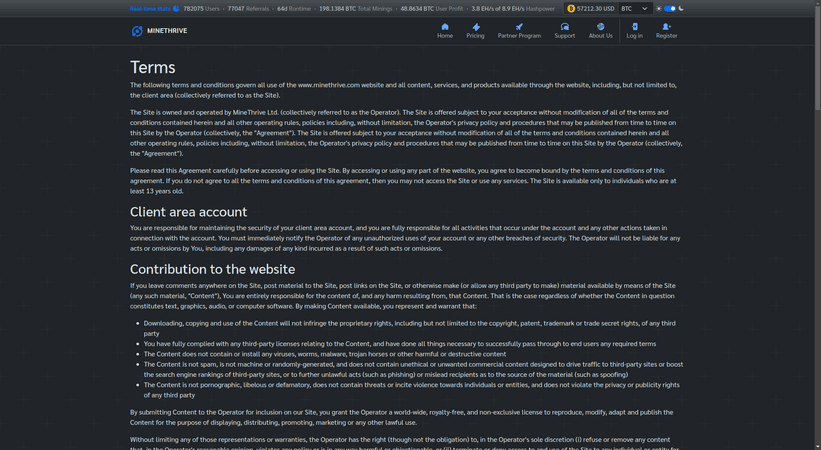Click the Register user icon

[x=666, y=27]
